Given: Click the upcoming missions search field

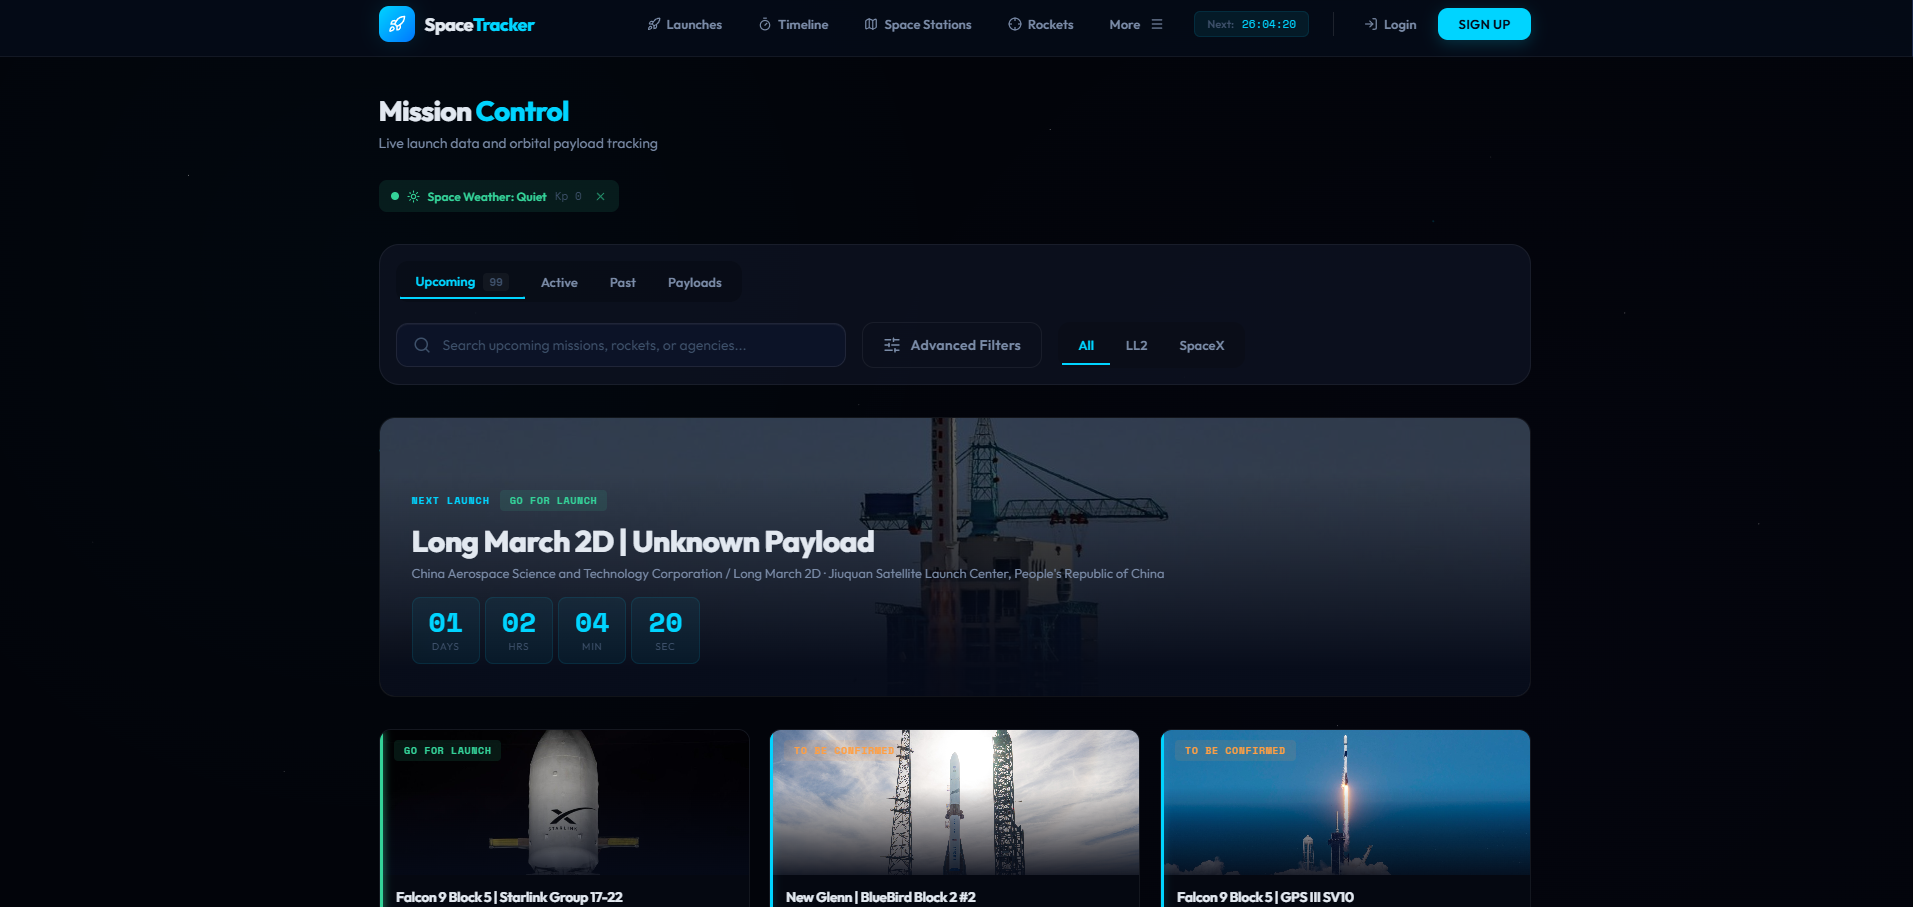Looking at the screenshot, I should 620,345.
